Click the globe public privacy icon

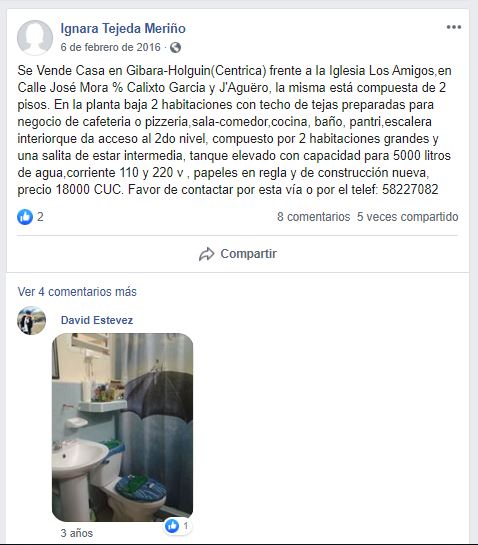click(x=175, y=47)
